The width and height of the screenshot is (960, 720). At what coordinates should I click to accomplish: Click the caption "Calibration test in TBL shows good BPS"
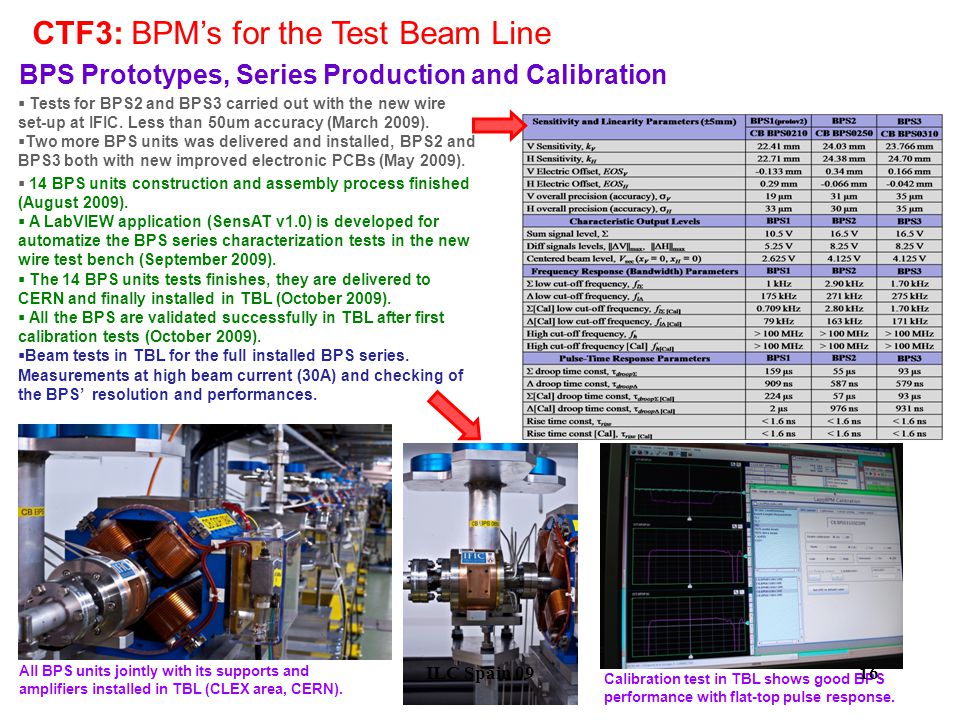tap(749, 688)
